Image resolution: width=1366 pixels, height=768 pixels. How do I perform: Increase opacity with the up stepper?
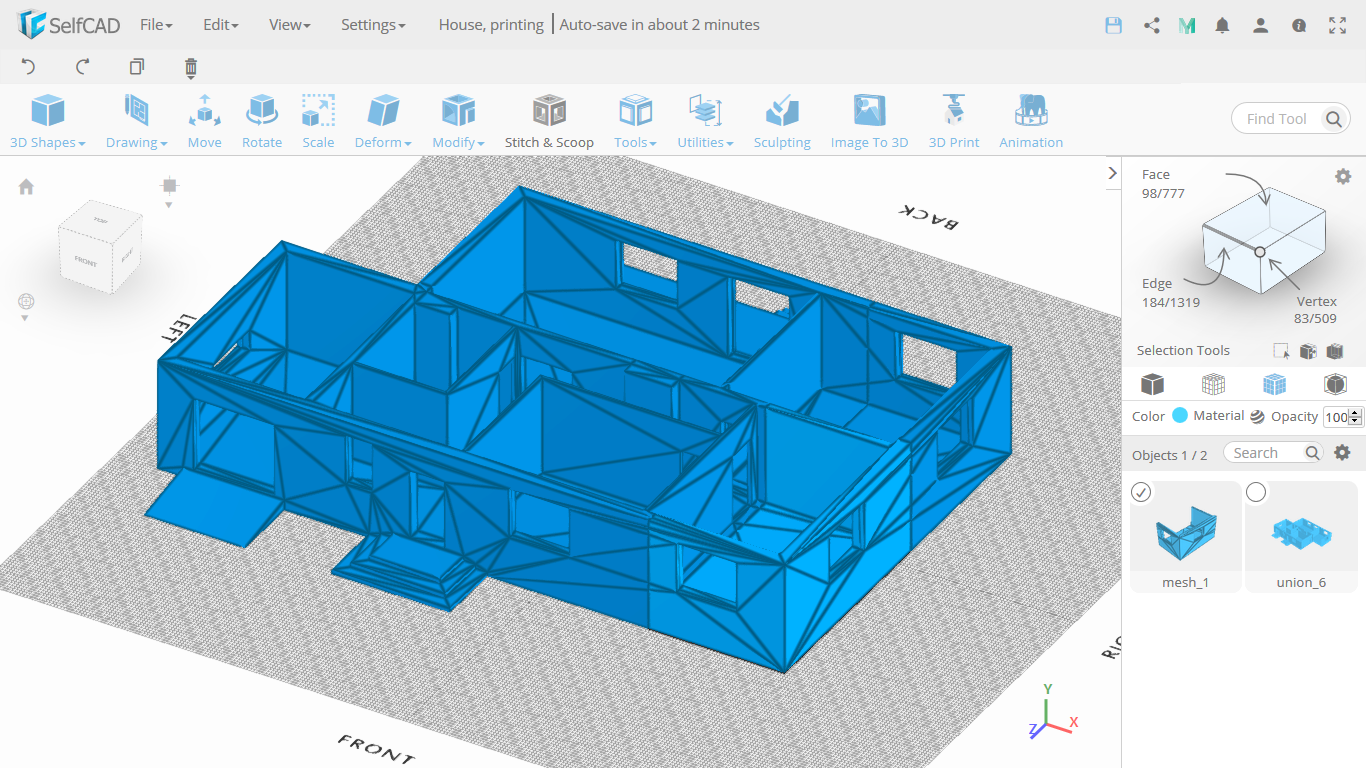1356,413
